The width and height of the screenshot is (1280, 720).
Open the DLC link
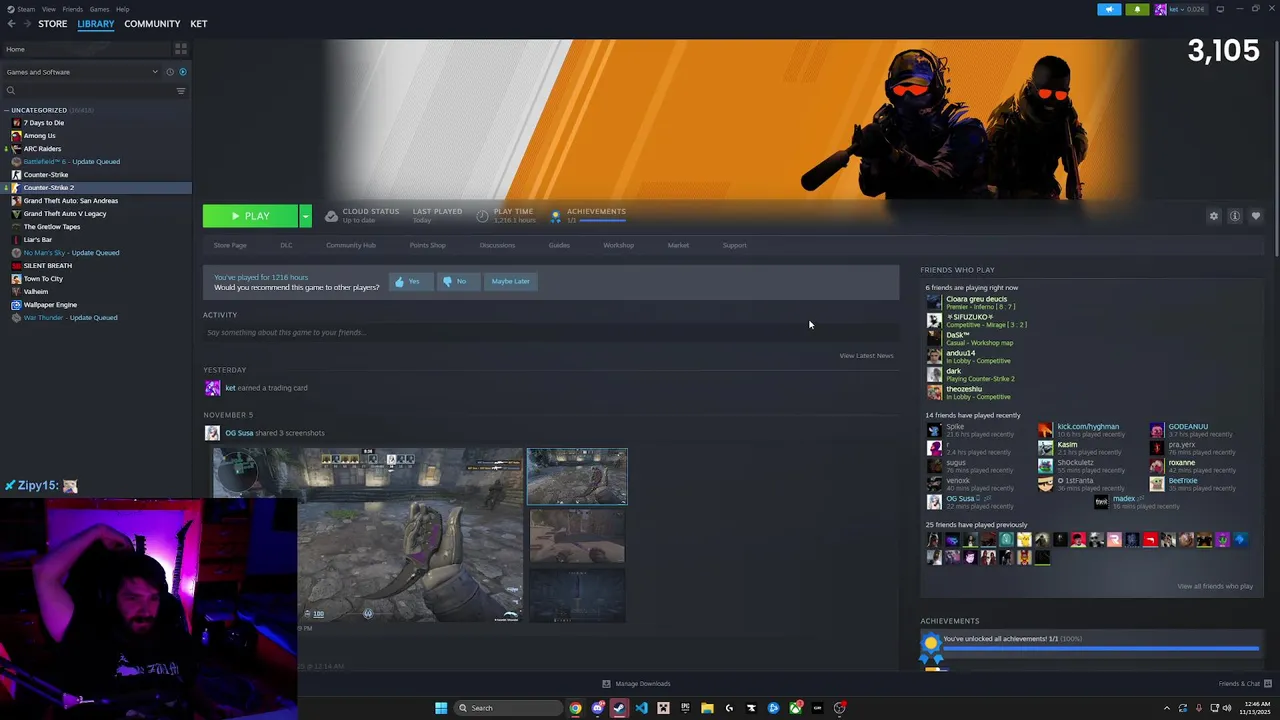286,245
